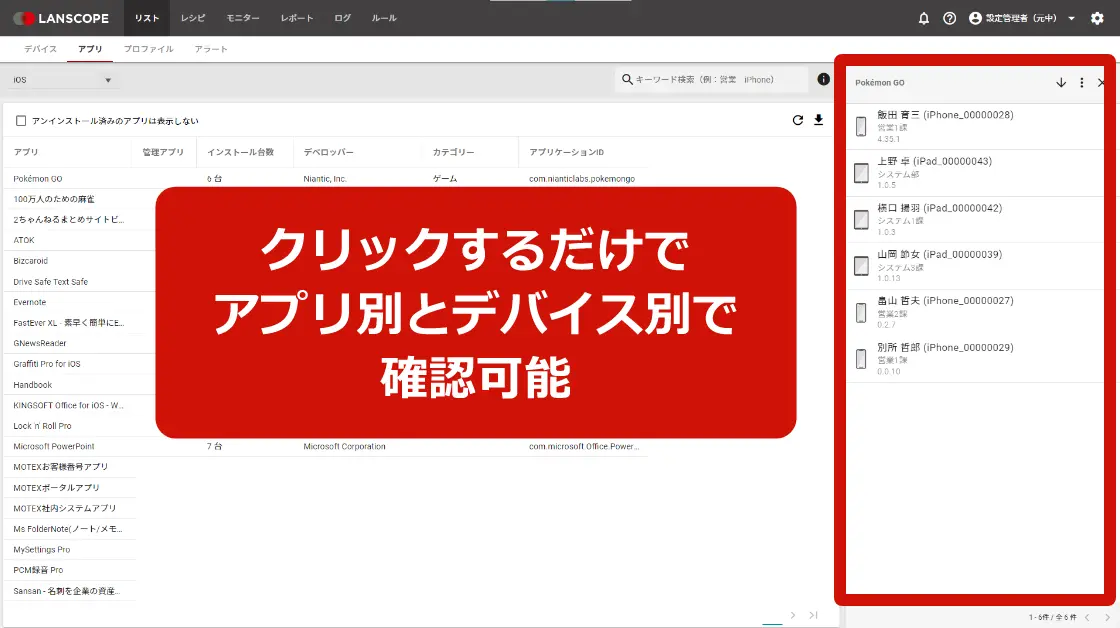The width and height of the screenshot is (1120, 628).
Task: Open the レポート menu
Action: pyautogui.click(x=297, y=18)
